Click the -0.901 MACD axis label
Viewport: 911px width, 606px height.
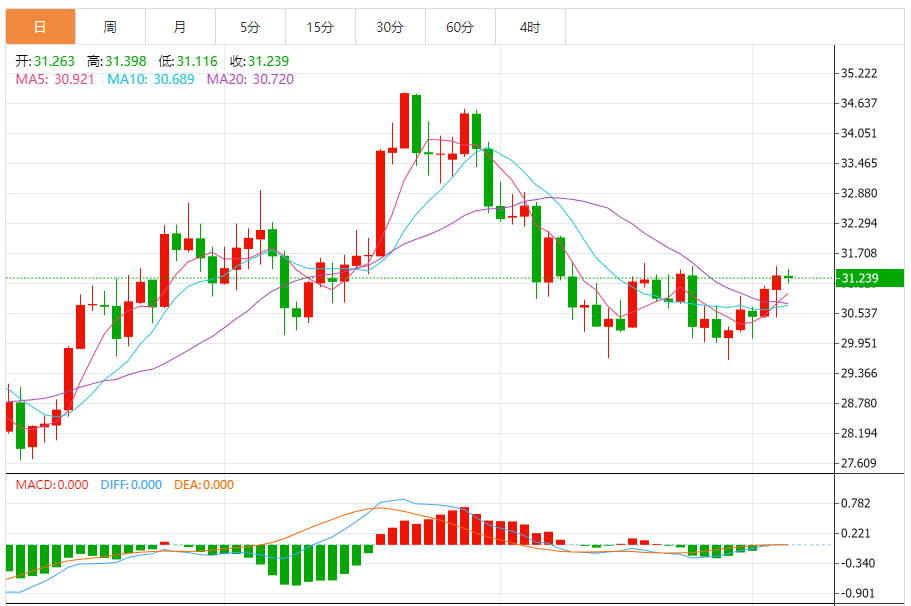coord(858,593)
